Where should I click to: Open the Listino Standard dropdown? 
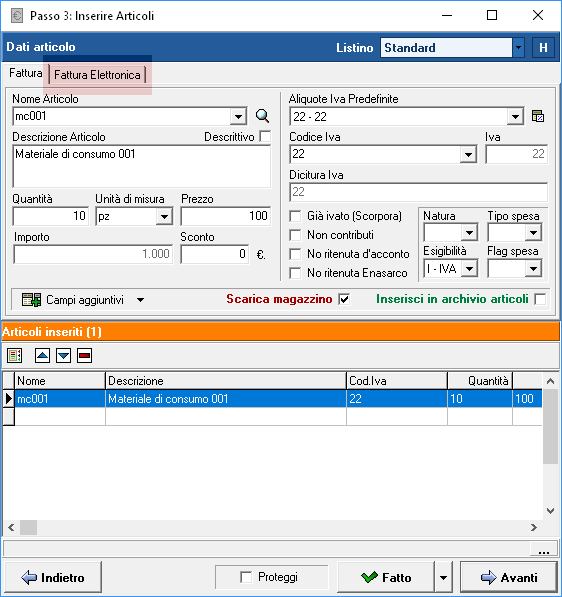pos(518,48)
